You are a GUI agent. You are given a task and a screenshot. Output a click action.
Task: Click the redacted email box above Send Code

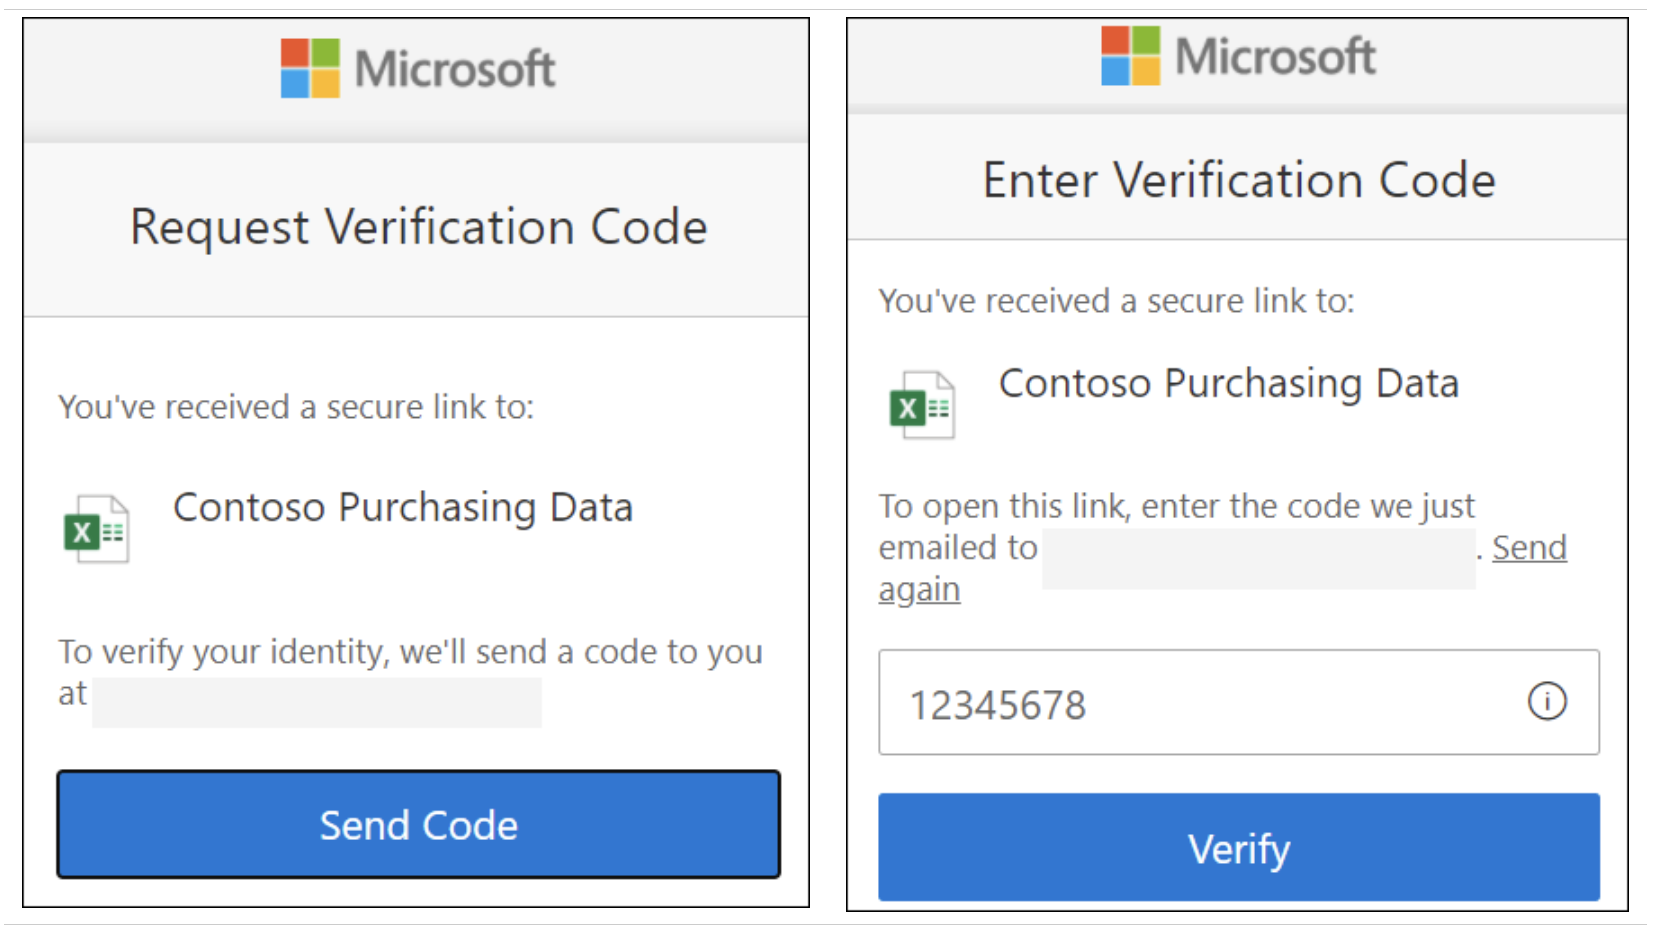coord(316,702)
